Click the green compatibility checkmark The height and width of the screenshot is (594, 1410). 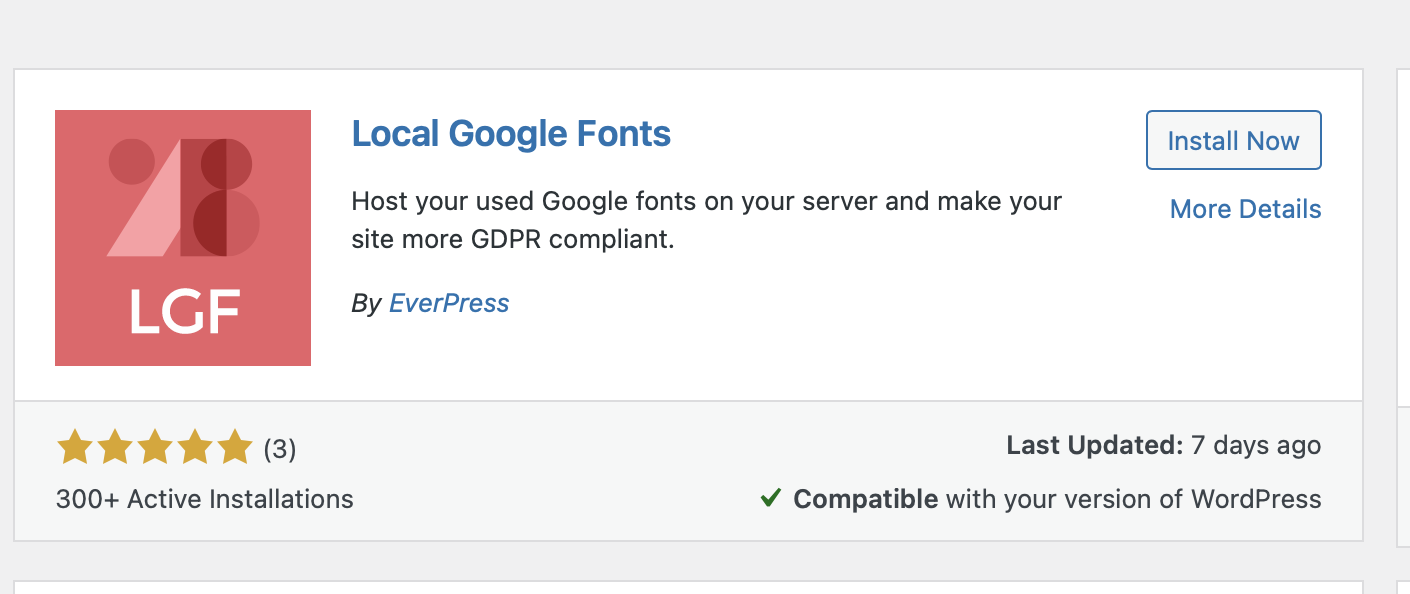[x=770, y=498]
